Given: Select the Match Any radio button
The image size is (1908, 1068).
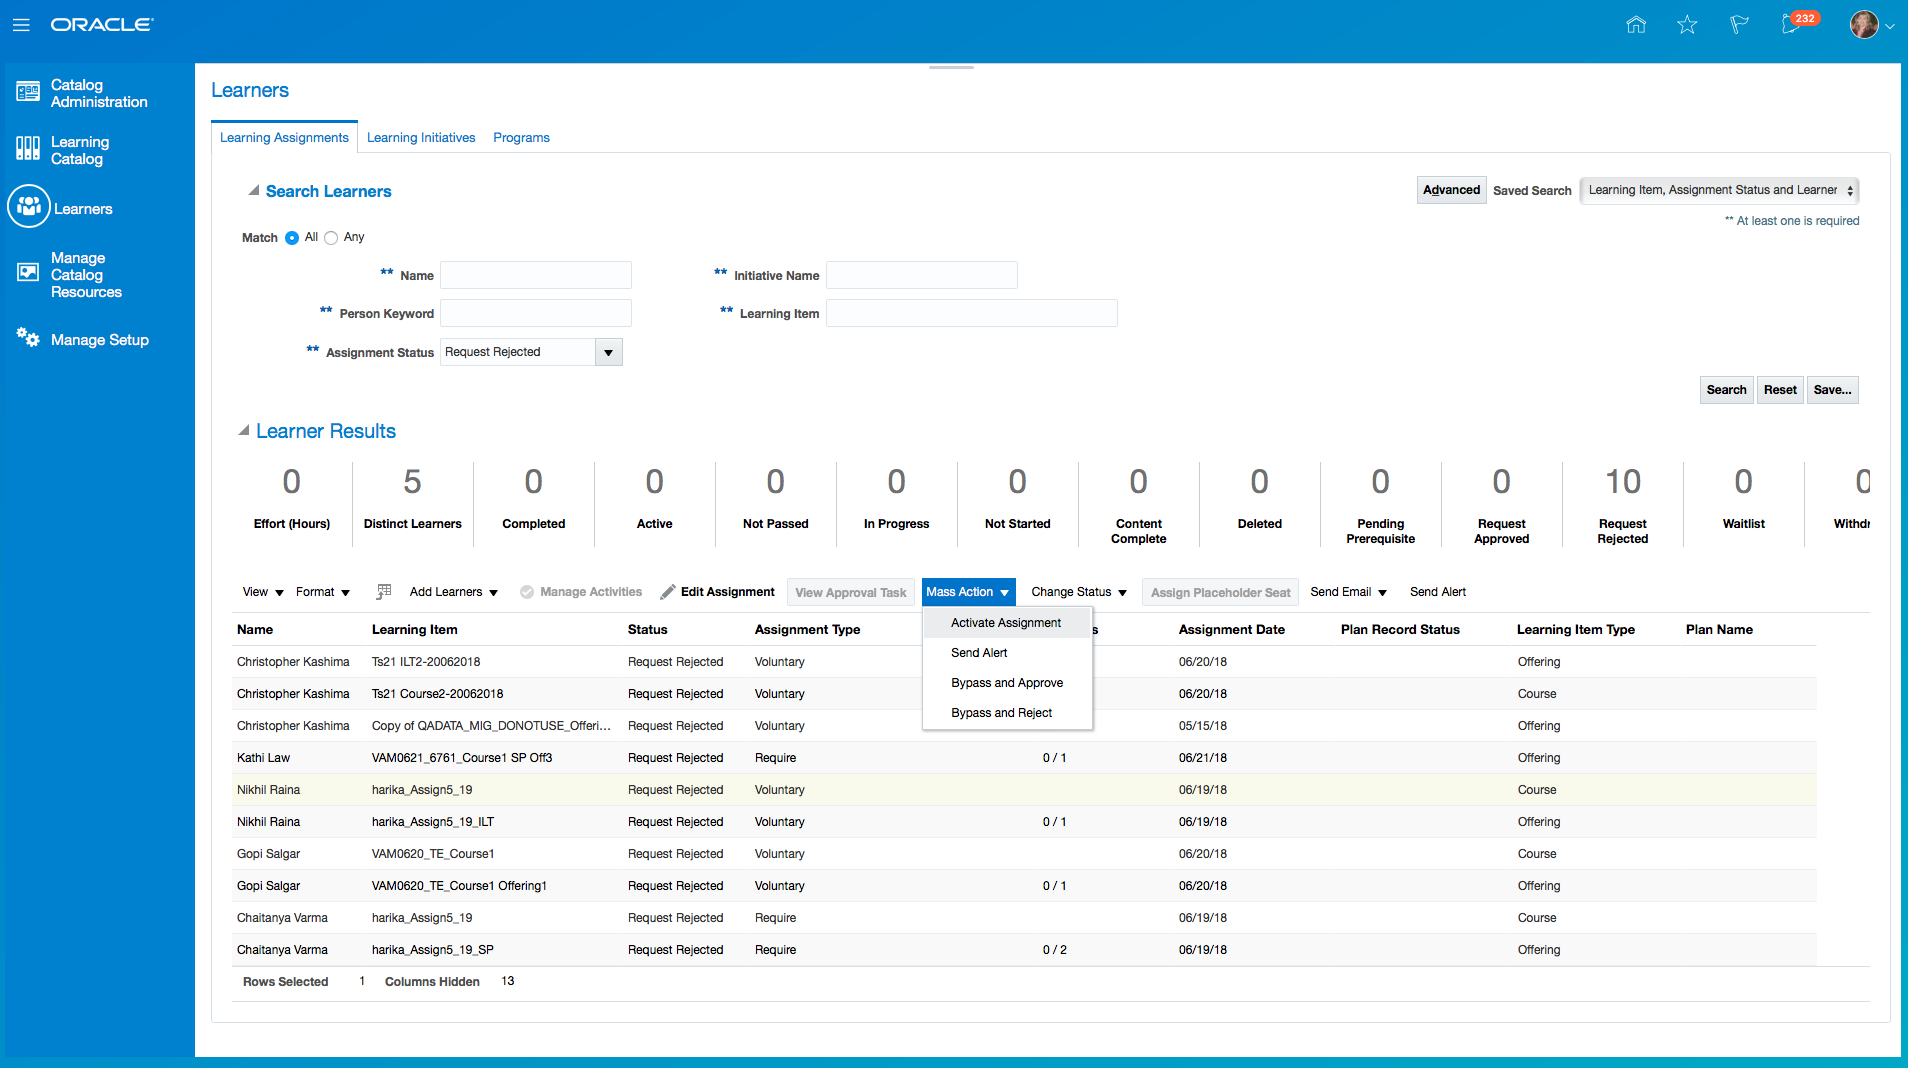Looking at the screenshot, I should click(x=331, y=238).
